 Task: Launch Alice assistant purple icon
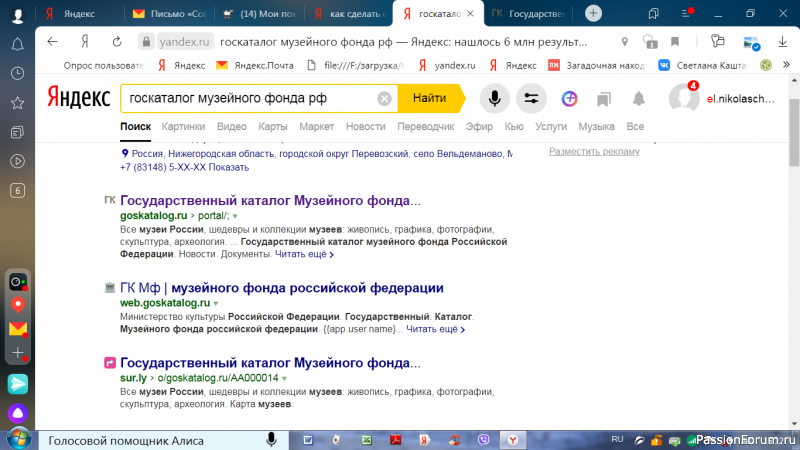click(x=18, y=413)
